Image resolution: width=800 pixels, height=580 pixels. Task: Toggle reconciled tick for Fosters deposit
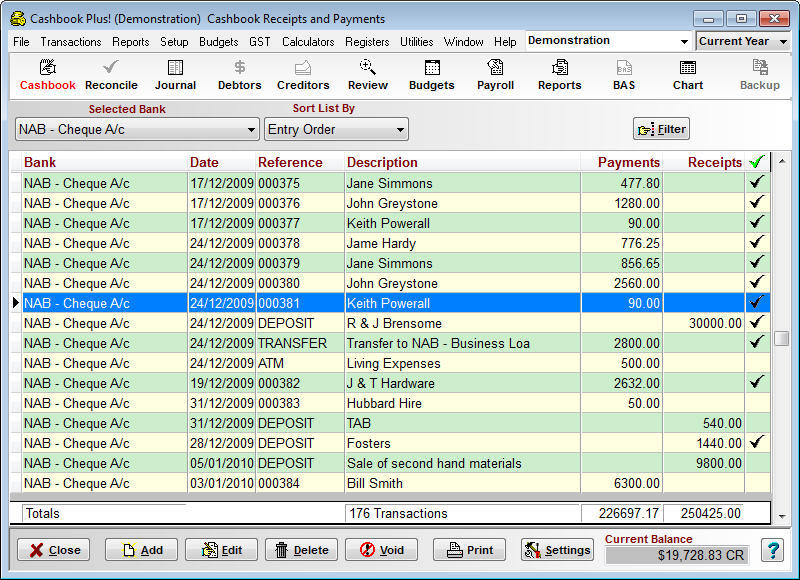pos(757,442)
